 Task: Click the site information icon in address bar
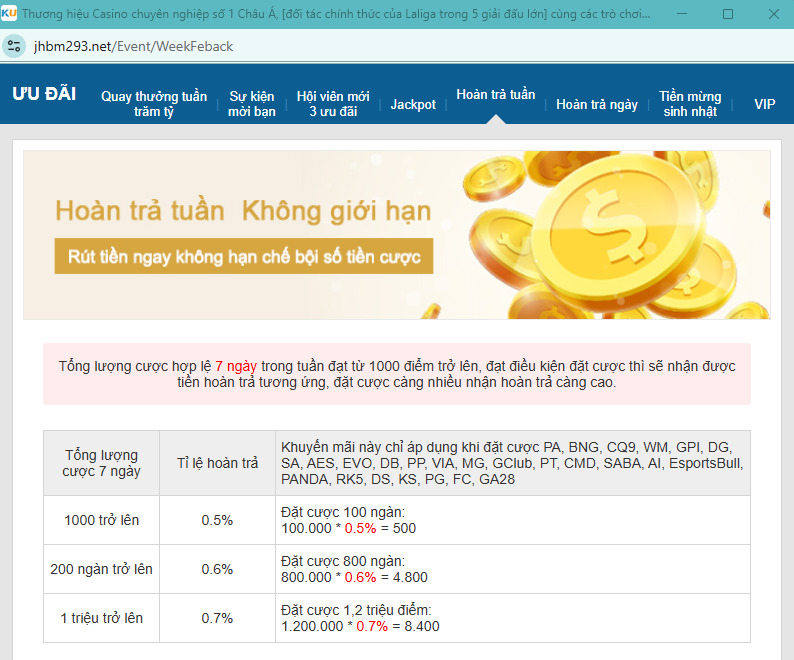tap(14, 46)
